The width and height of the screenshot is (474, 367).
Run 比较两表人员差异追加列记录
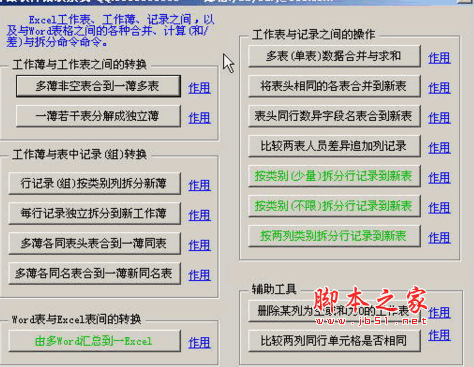334,146
